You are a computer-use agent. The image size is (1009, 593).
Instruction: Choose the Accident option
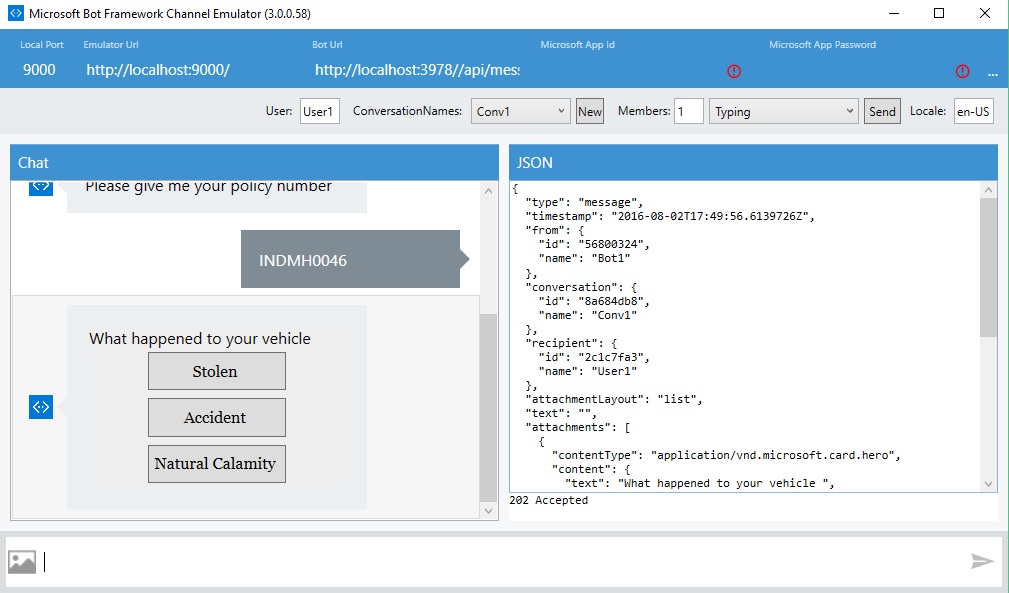(x=217, y=417)
